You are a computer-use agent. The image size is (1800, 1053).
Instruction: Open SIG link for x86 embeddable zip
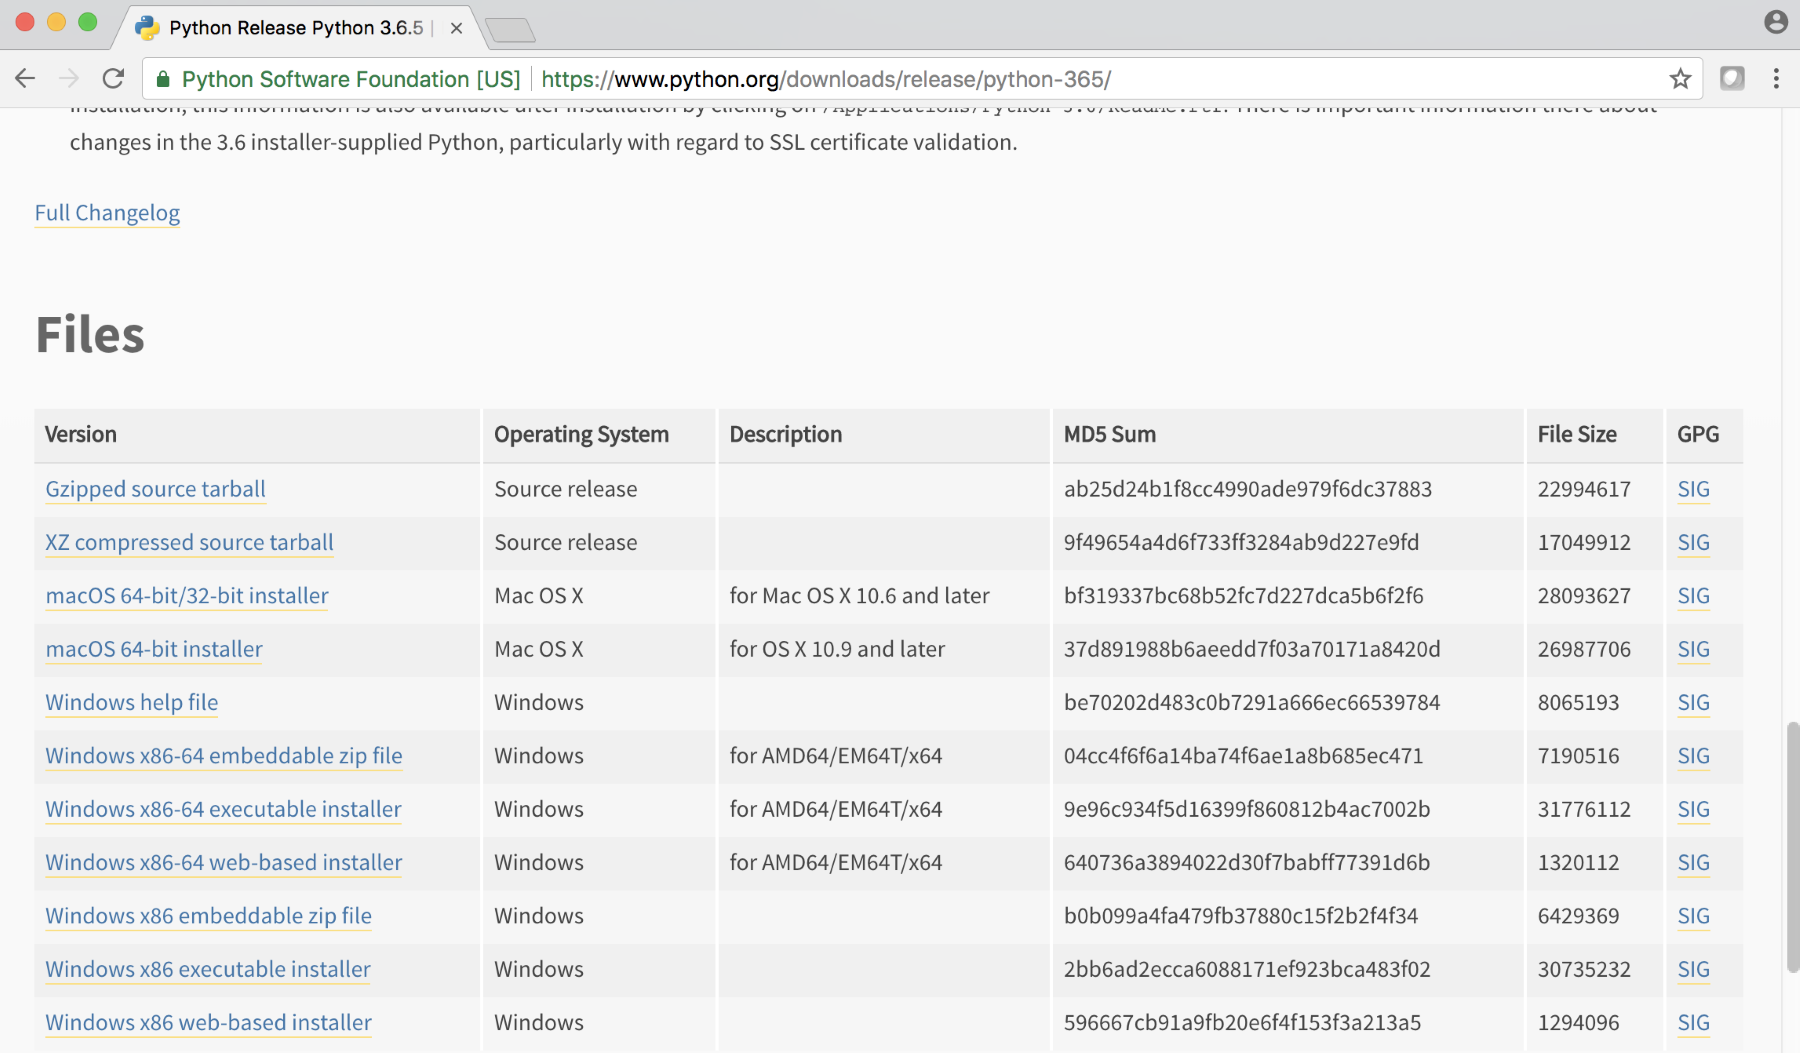click(x=1693, y=916)
